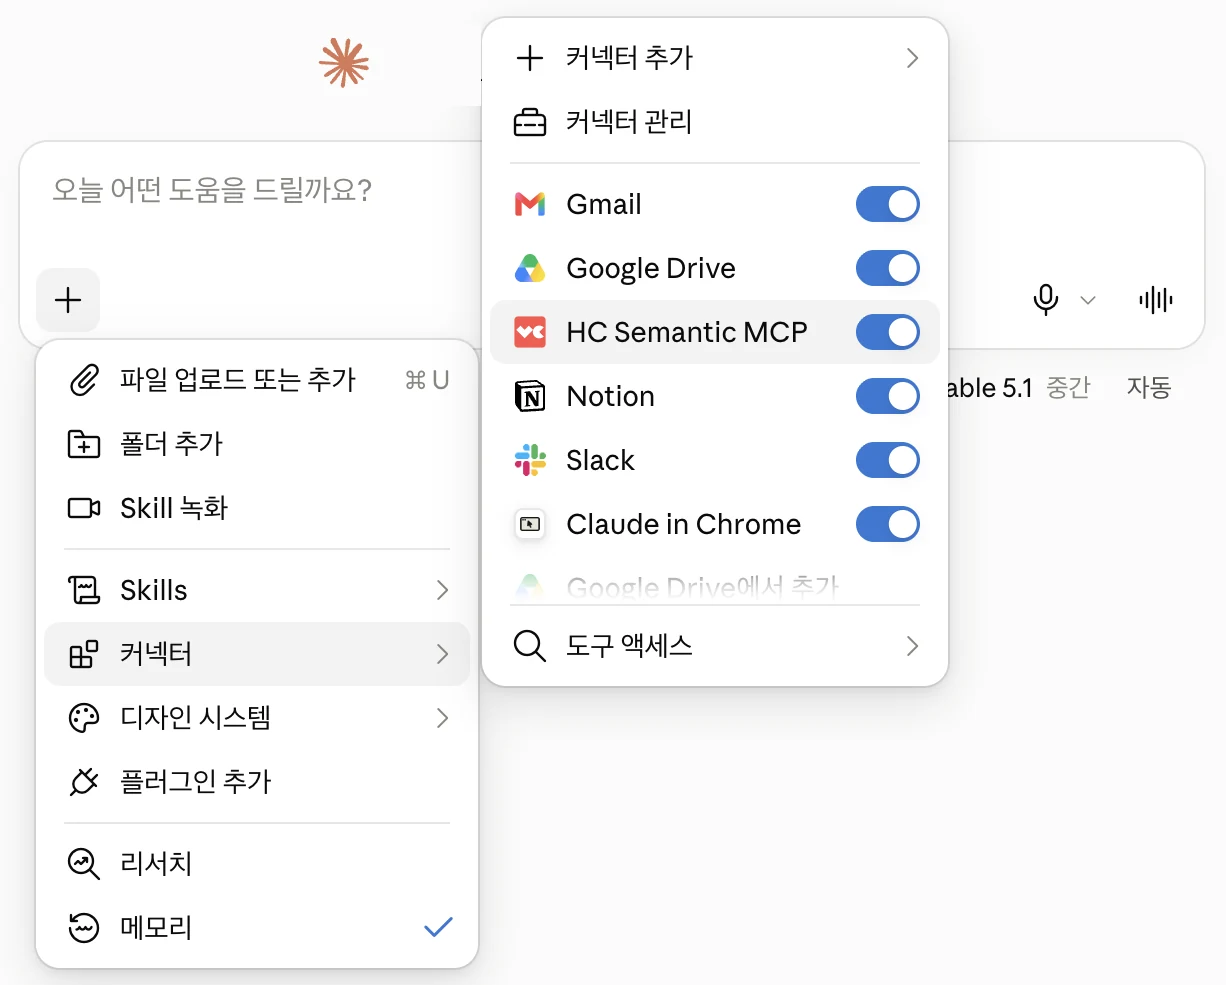Click the briefcase icon for 커넥터 관리

(530, 122)
